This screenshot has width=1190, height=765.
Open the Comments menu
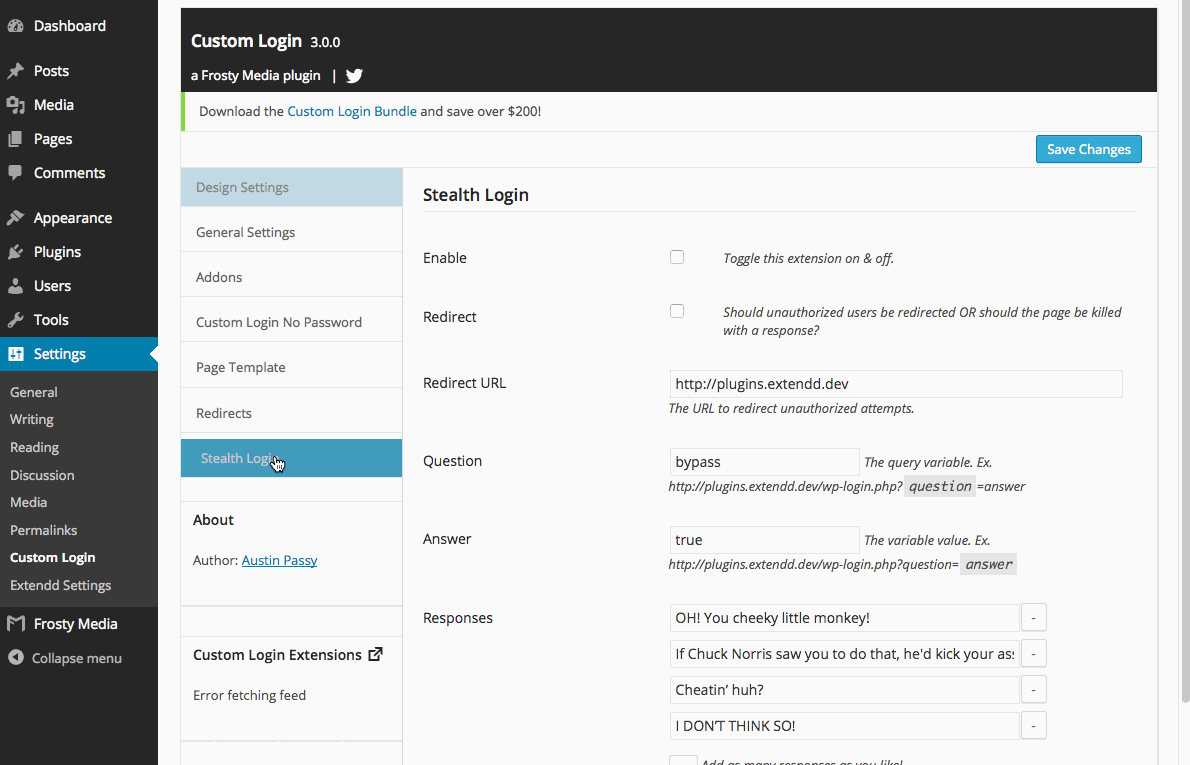pos(79,173)
